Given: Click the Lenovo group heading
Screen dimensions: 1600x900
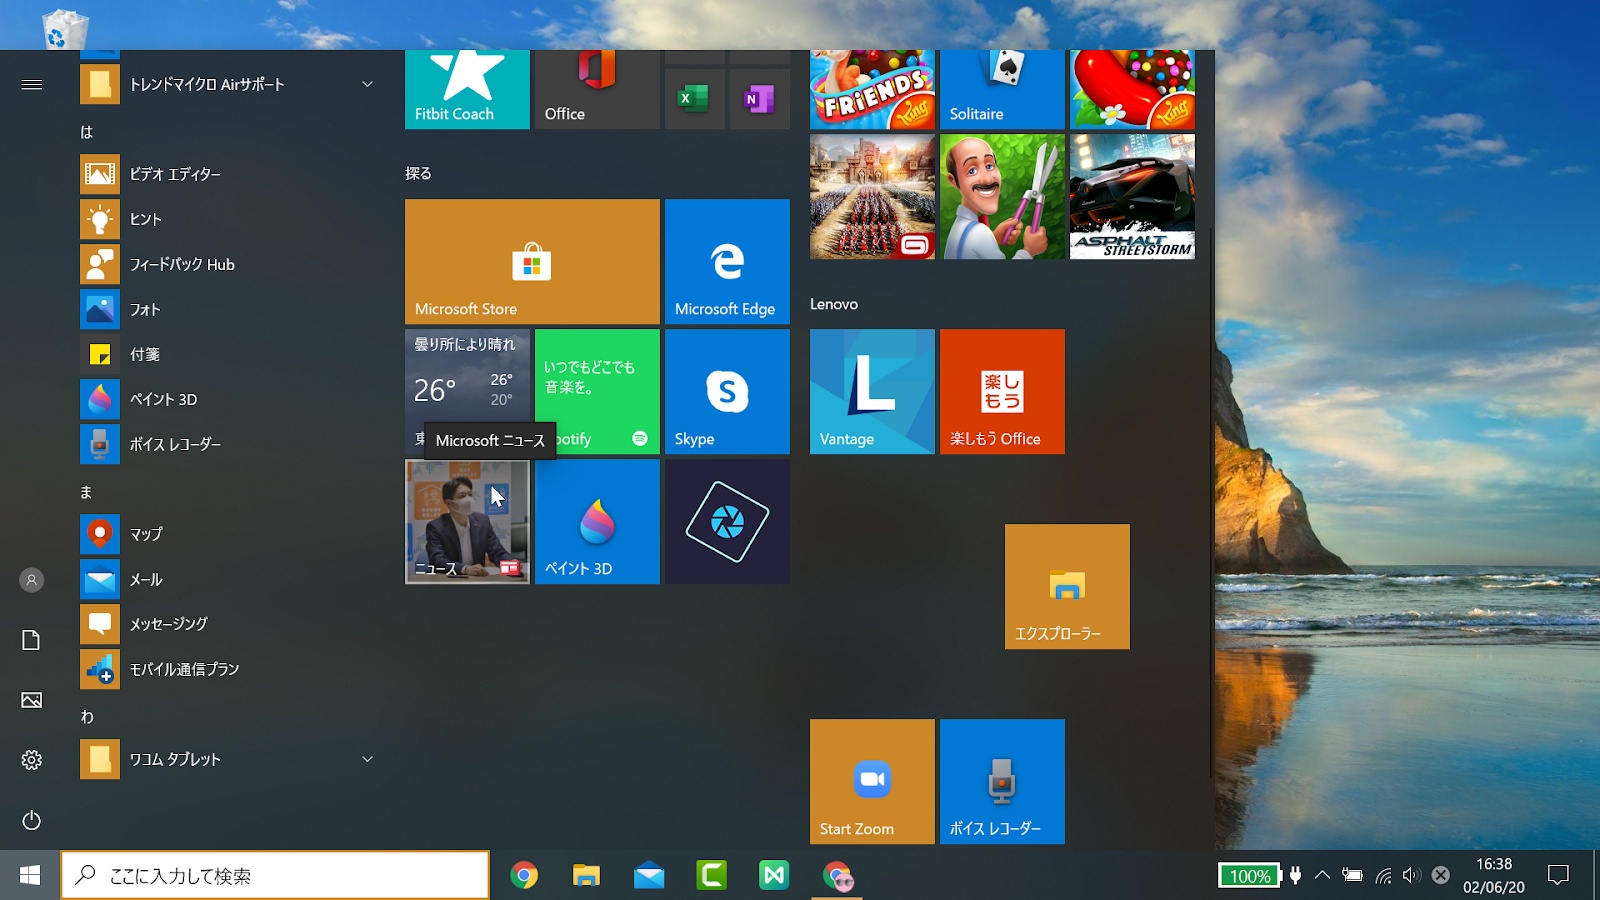Looking at the screenshot, I should pos(834,304).
